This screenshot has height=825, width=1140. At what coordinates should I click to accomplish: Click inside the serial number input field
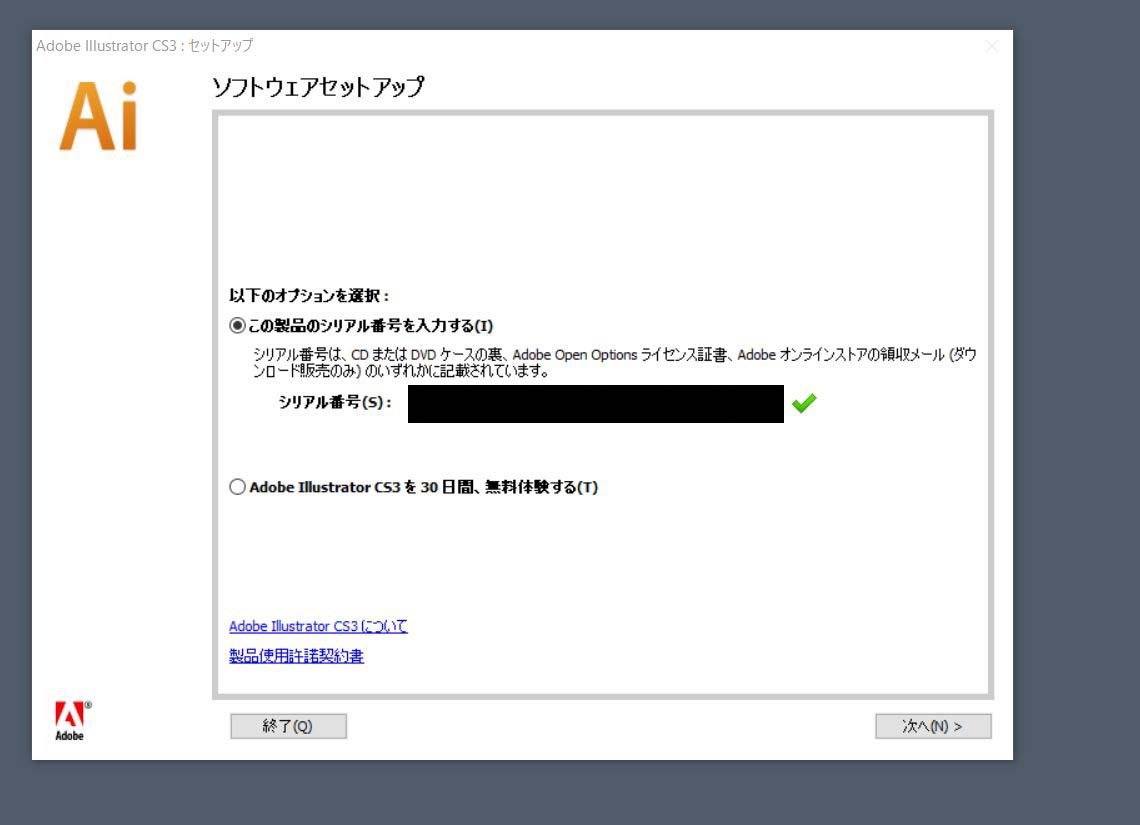click(595, 403)
